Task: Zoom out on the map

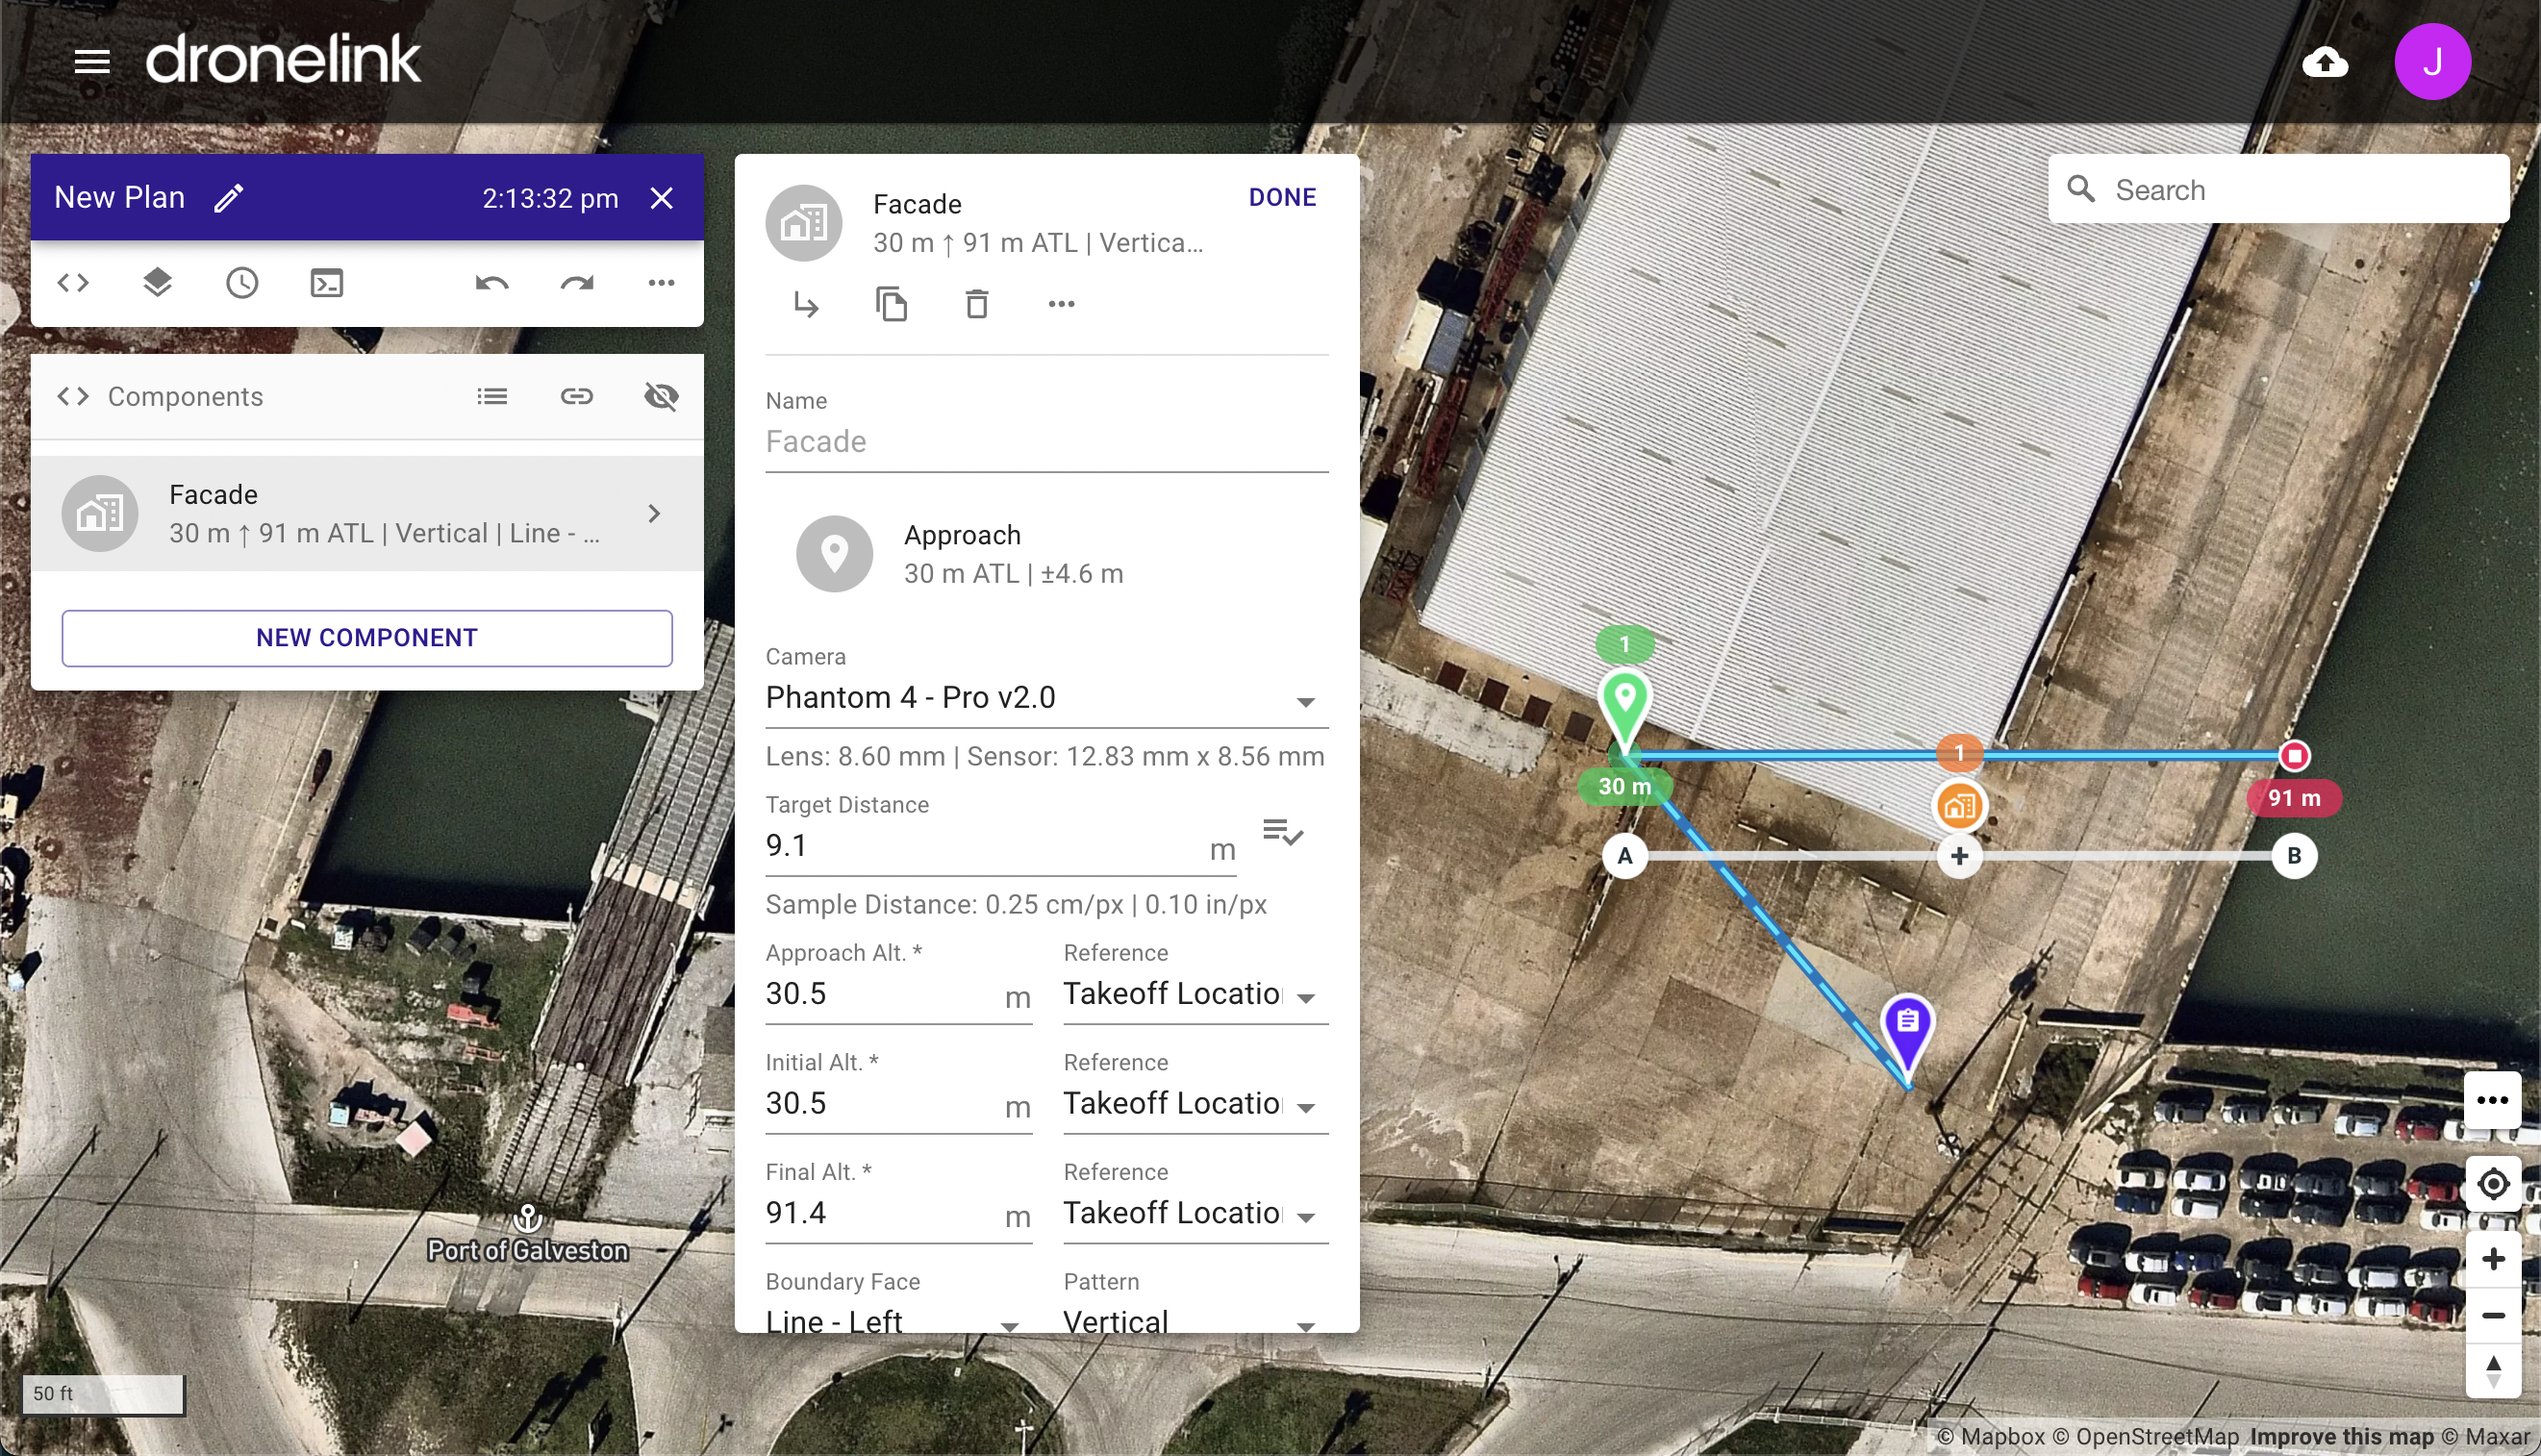Action: pyautogui.click(x=2492, y=1315)
